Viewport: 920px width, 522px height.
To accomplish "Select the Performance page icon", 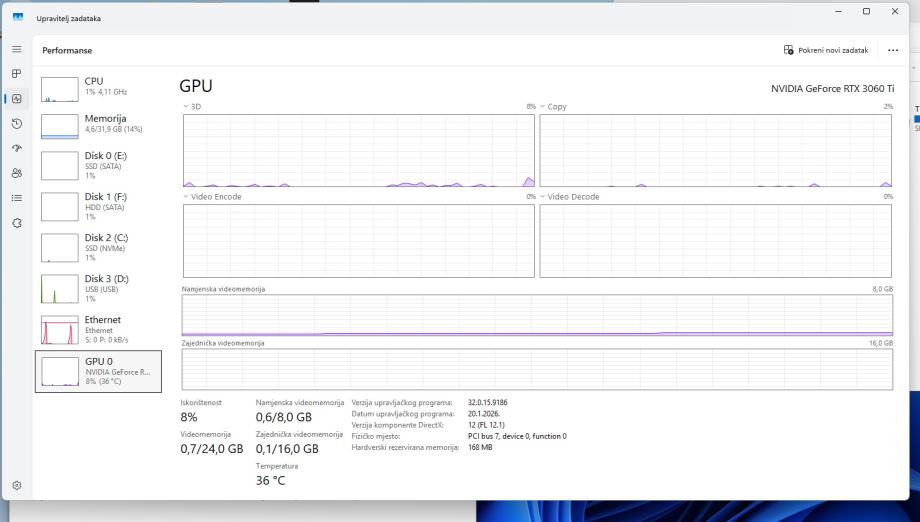I will point(16,99).
